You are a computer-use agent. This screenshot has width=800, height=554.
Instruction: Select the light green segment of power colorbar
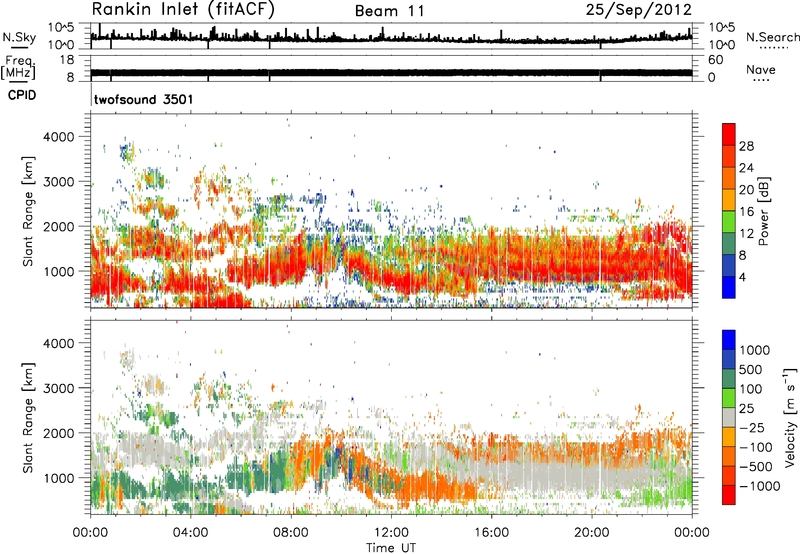click(729, 221)
